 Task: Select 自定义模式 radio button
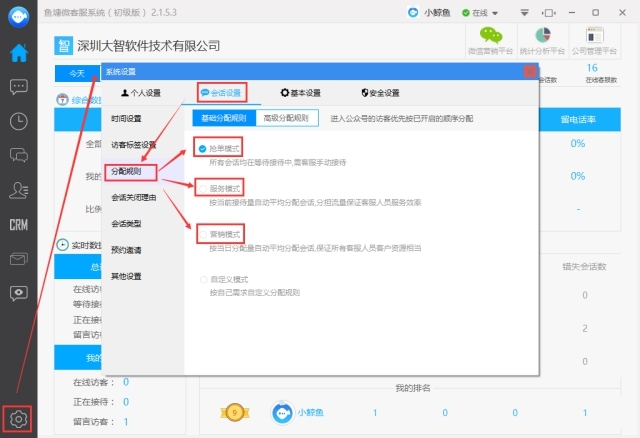tap(203, 280)
